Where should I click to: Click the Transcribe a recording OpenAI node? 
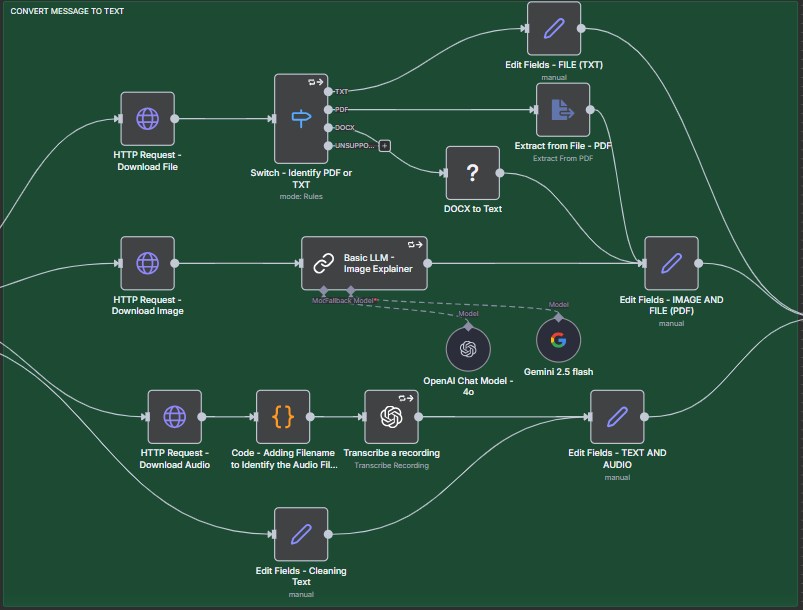pos(391,416)
